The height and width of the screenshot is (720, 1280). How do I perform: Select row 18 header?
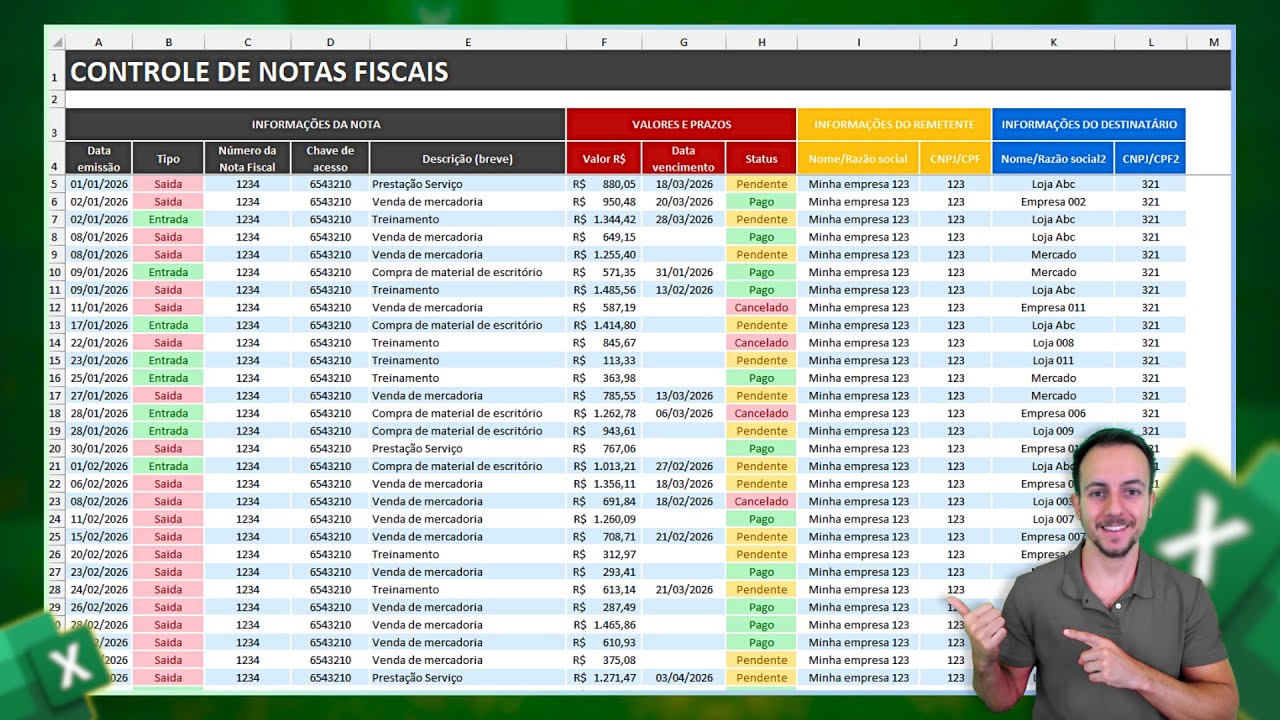pos(55,413)
